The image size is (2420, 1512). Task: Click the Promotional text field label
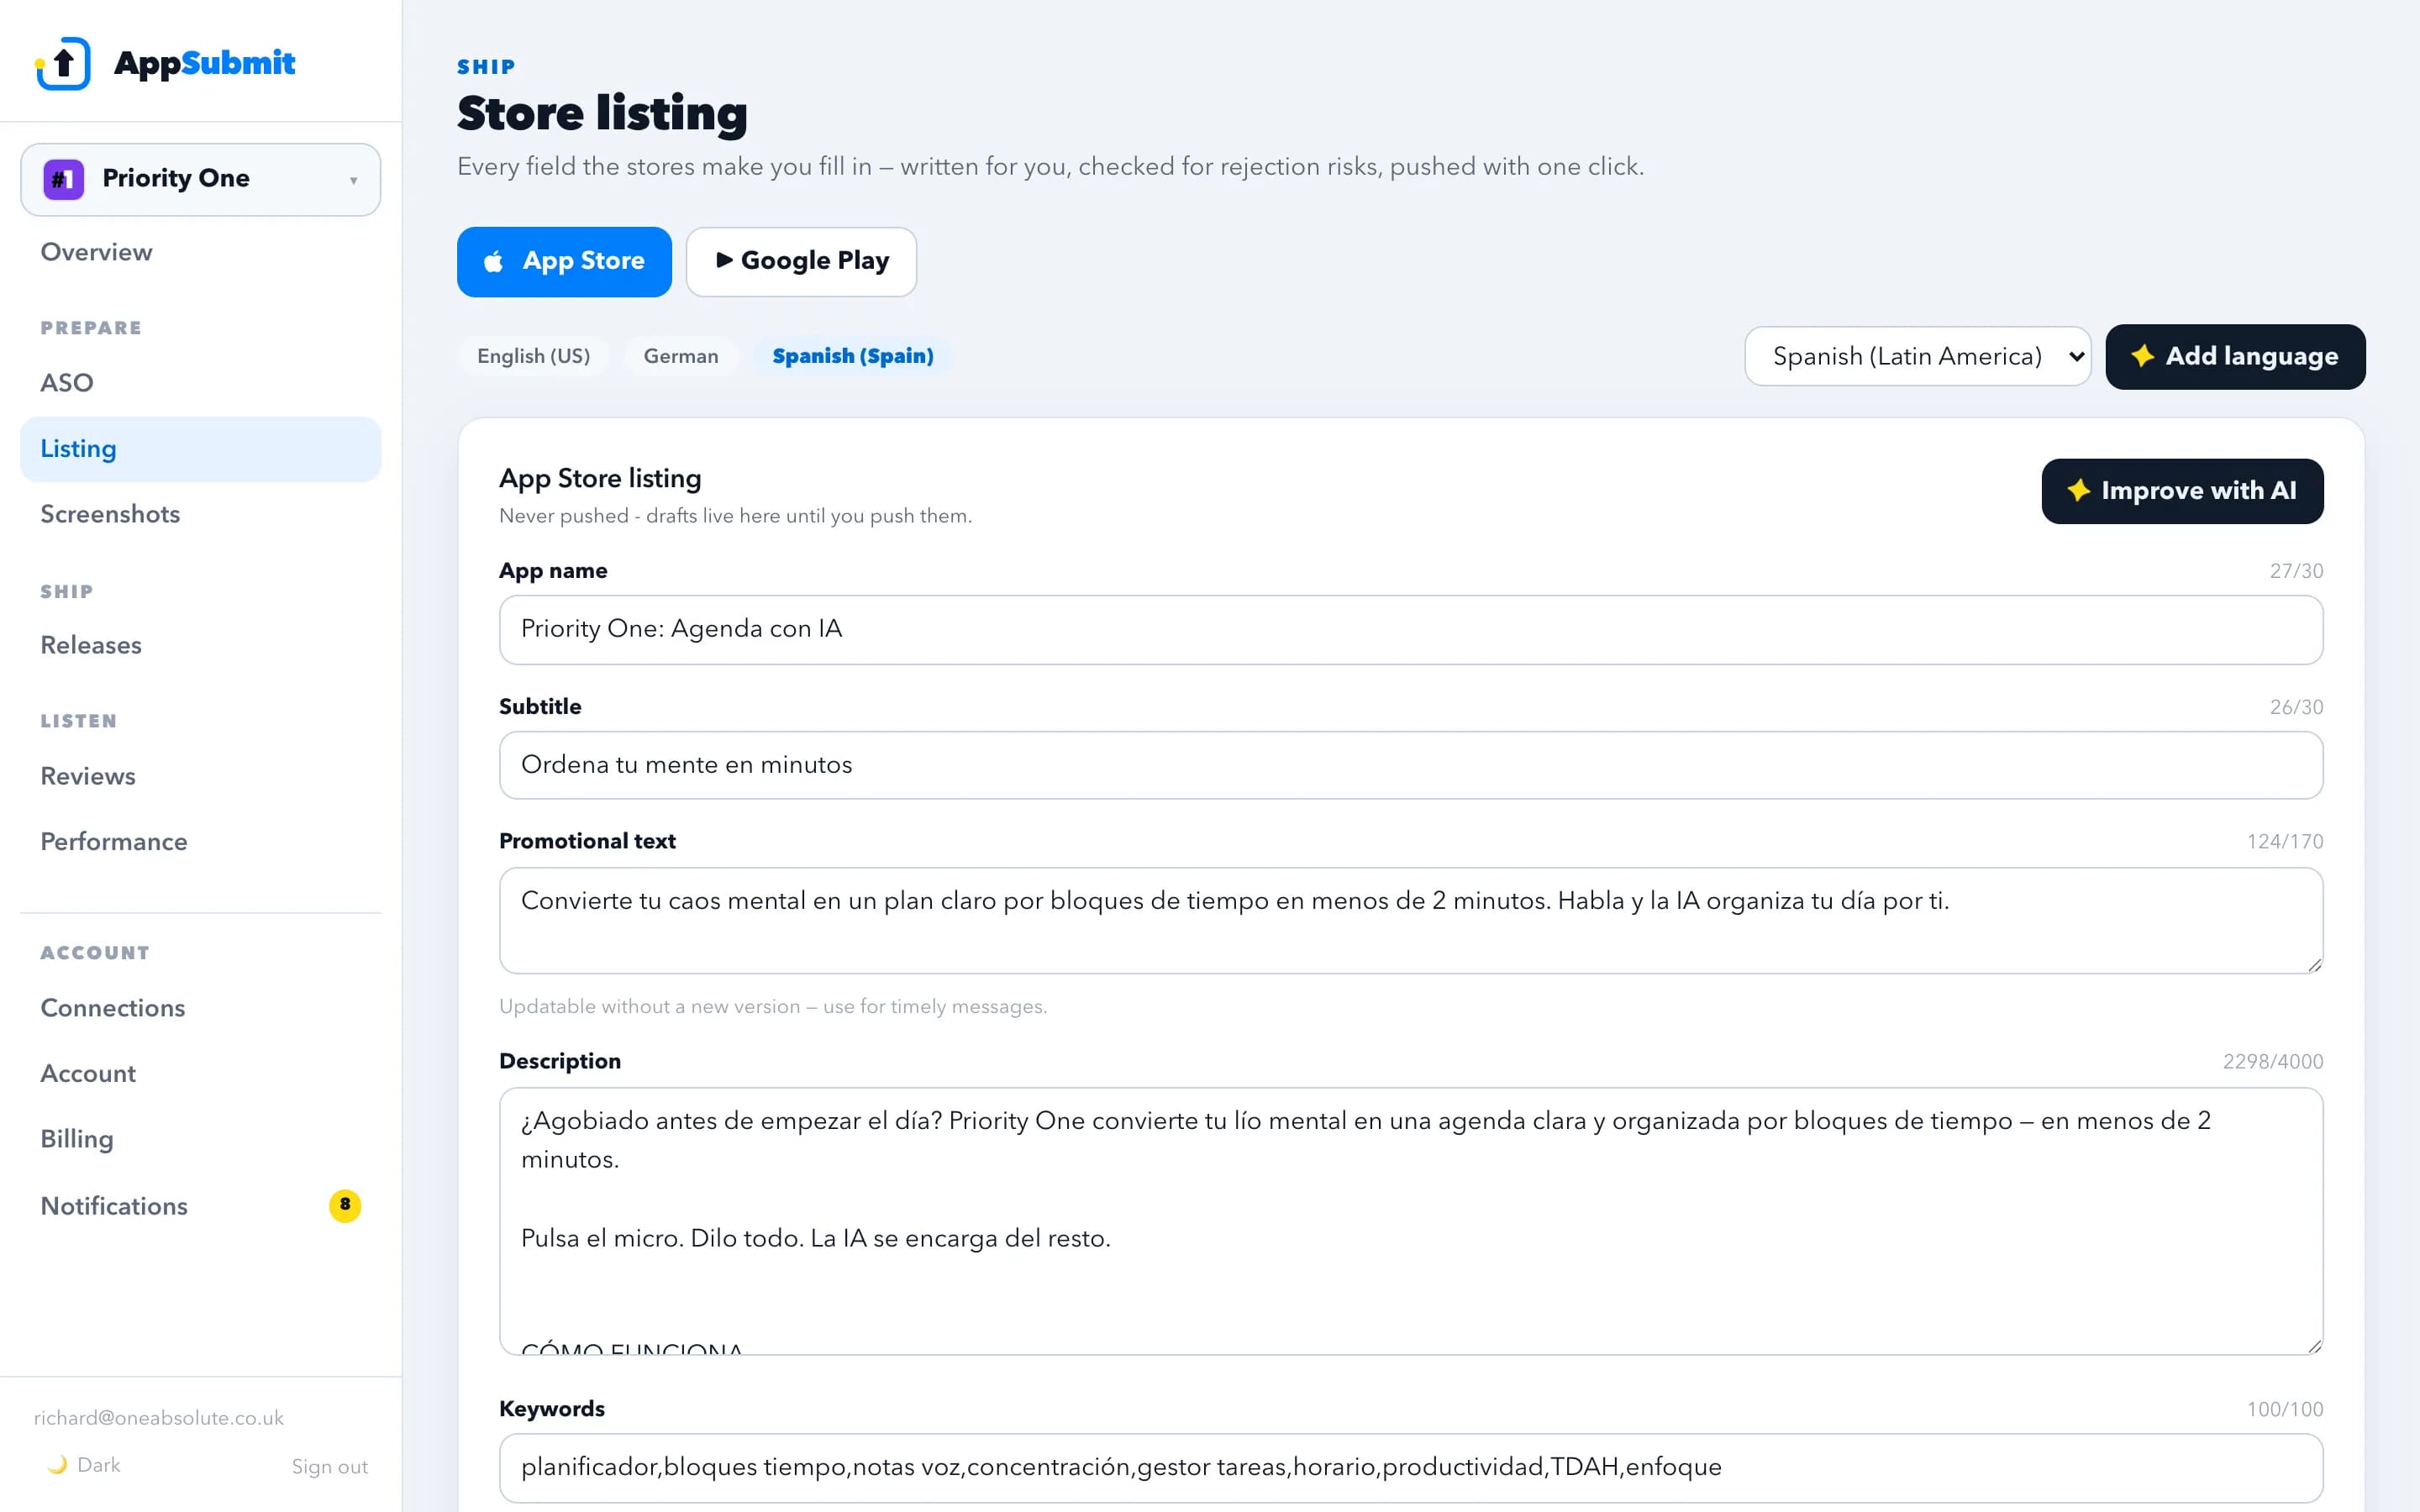[587, 841]
